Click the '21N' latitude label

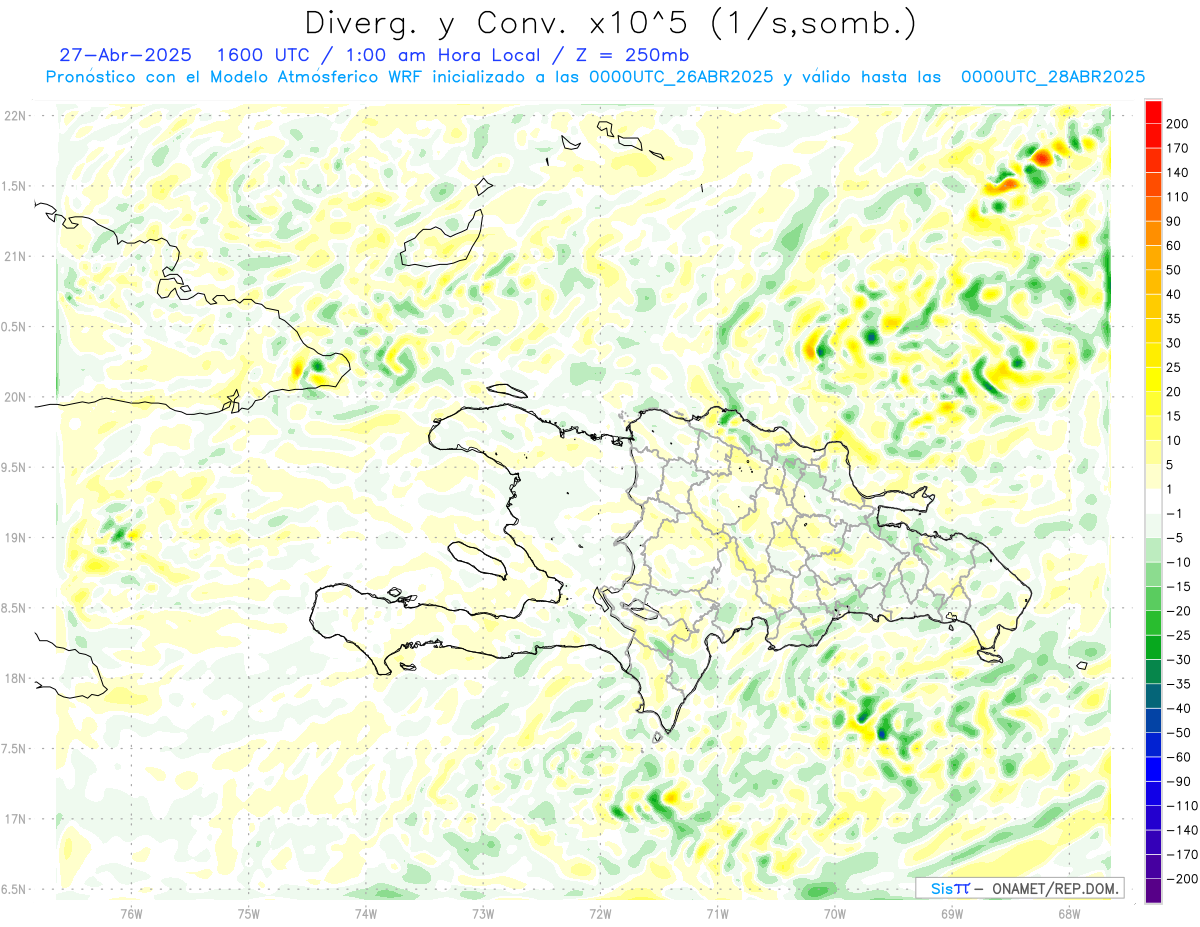coord(15,256)
